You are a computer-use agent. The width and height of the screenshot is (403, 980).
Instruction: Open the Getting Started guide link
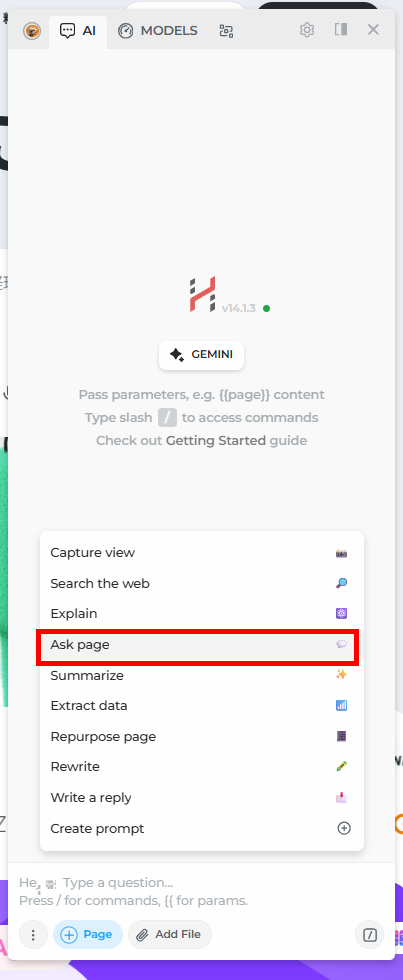(216, 441)
